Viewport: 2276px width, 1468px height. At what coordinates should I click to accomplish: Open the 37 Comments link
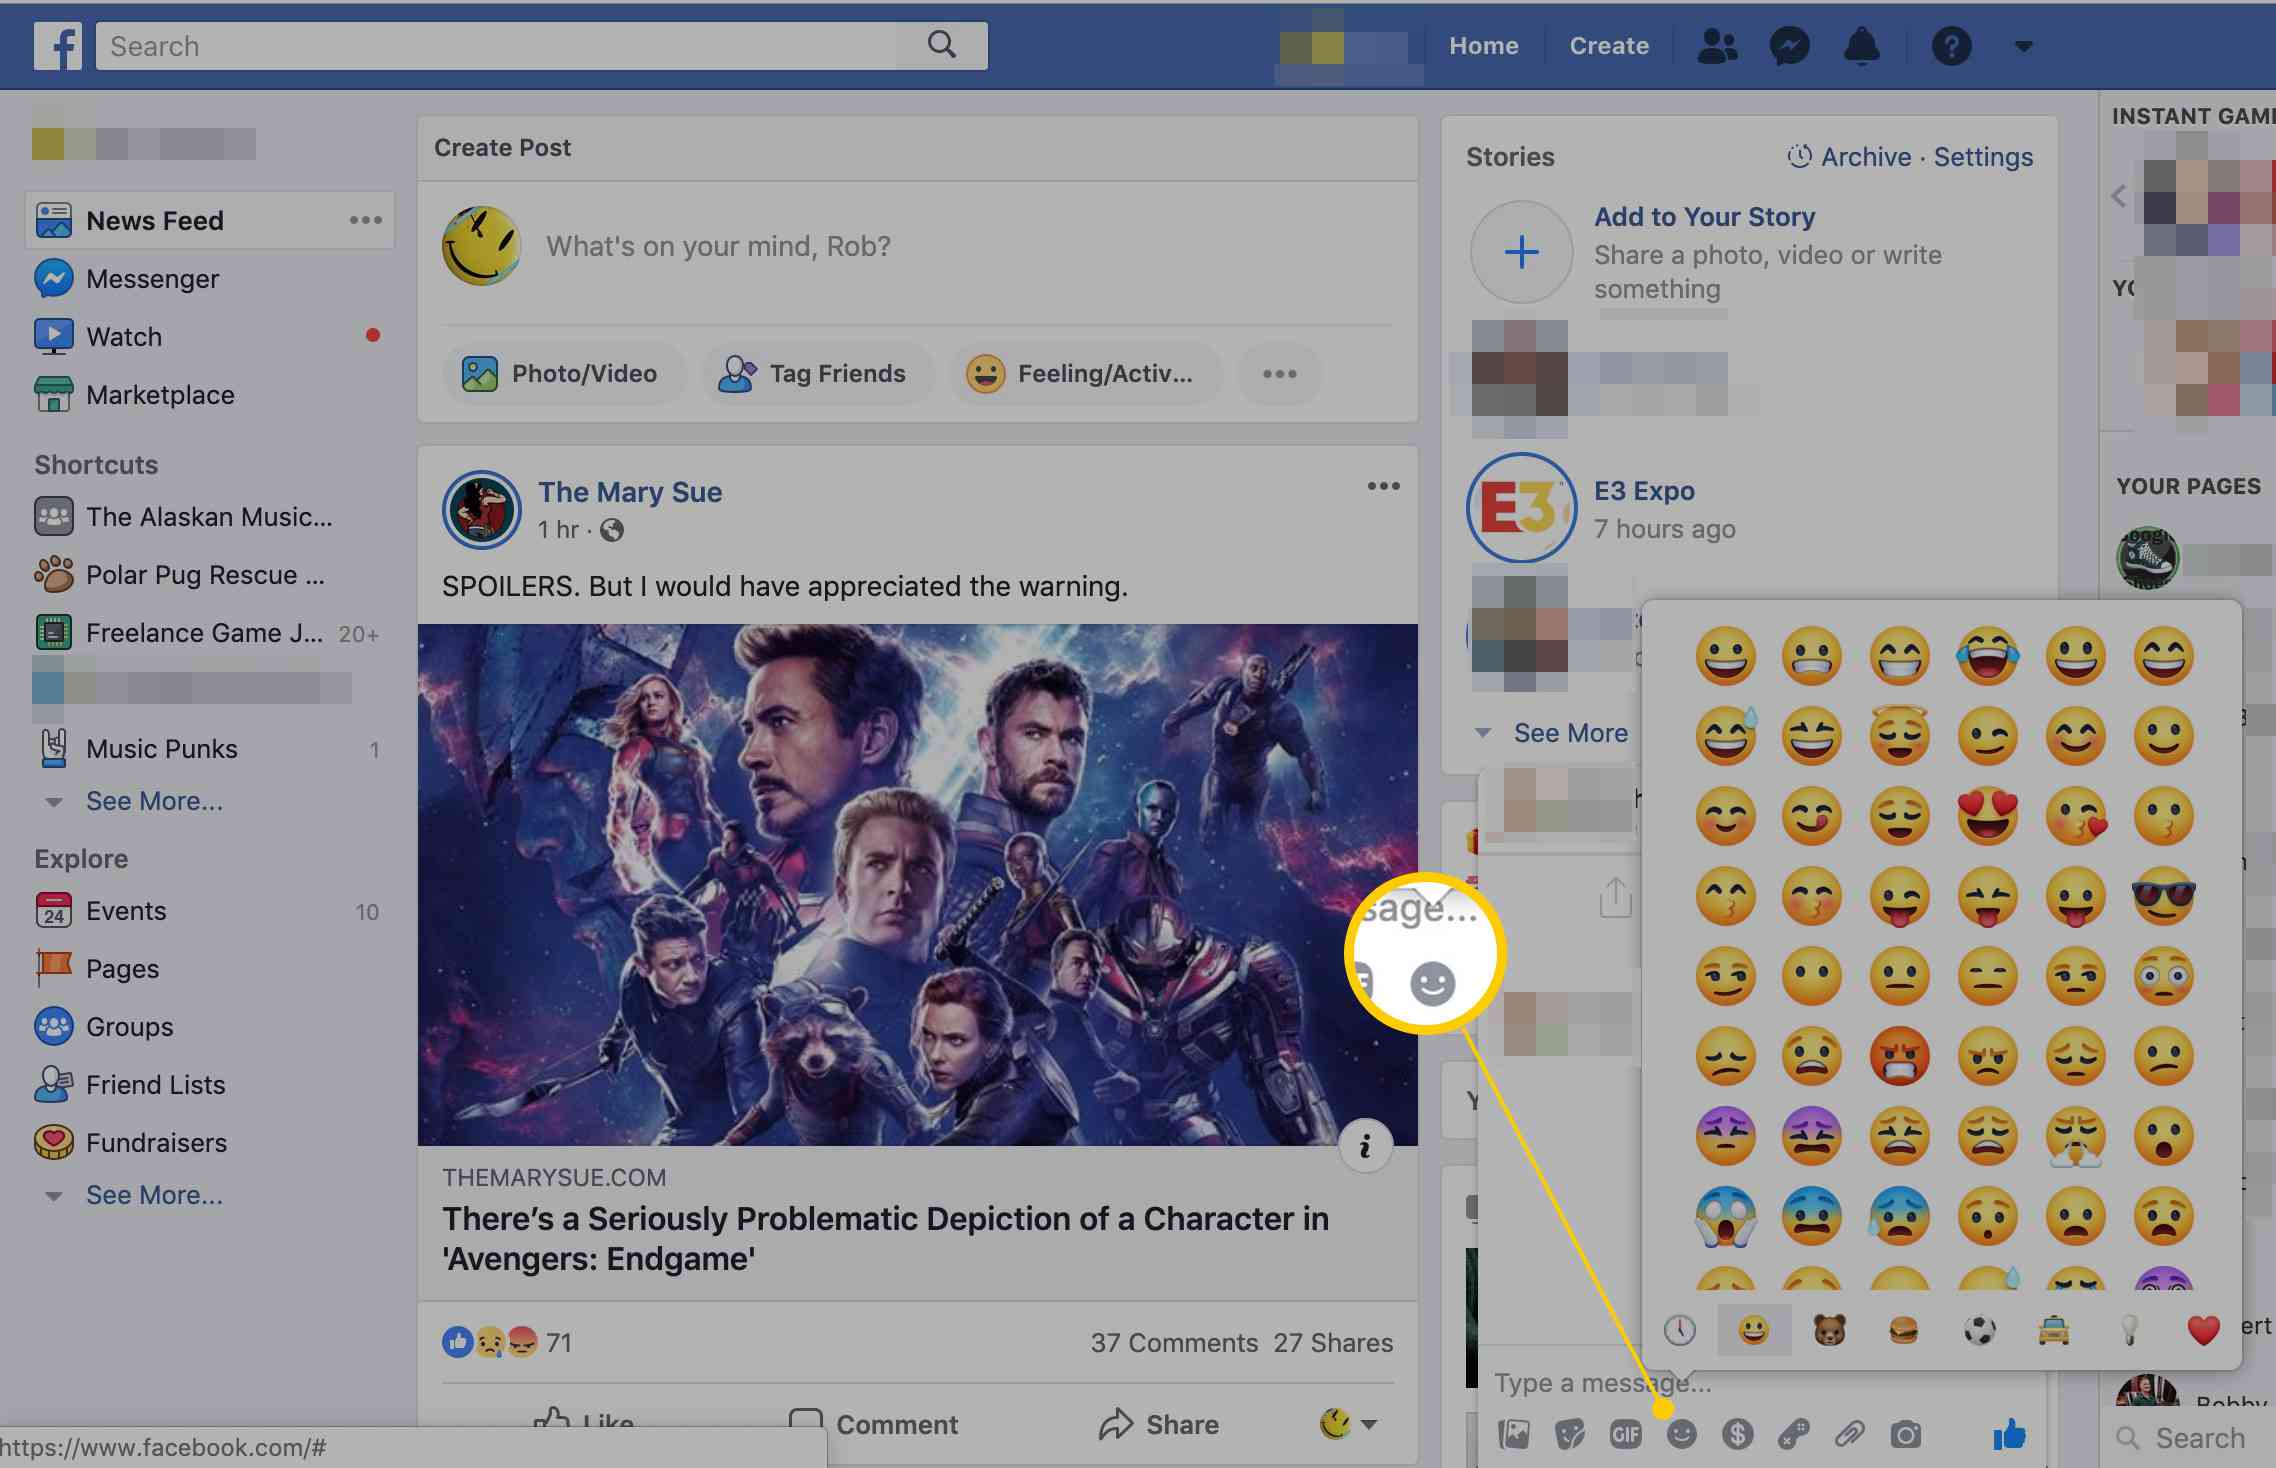(1174, 1343)
